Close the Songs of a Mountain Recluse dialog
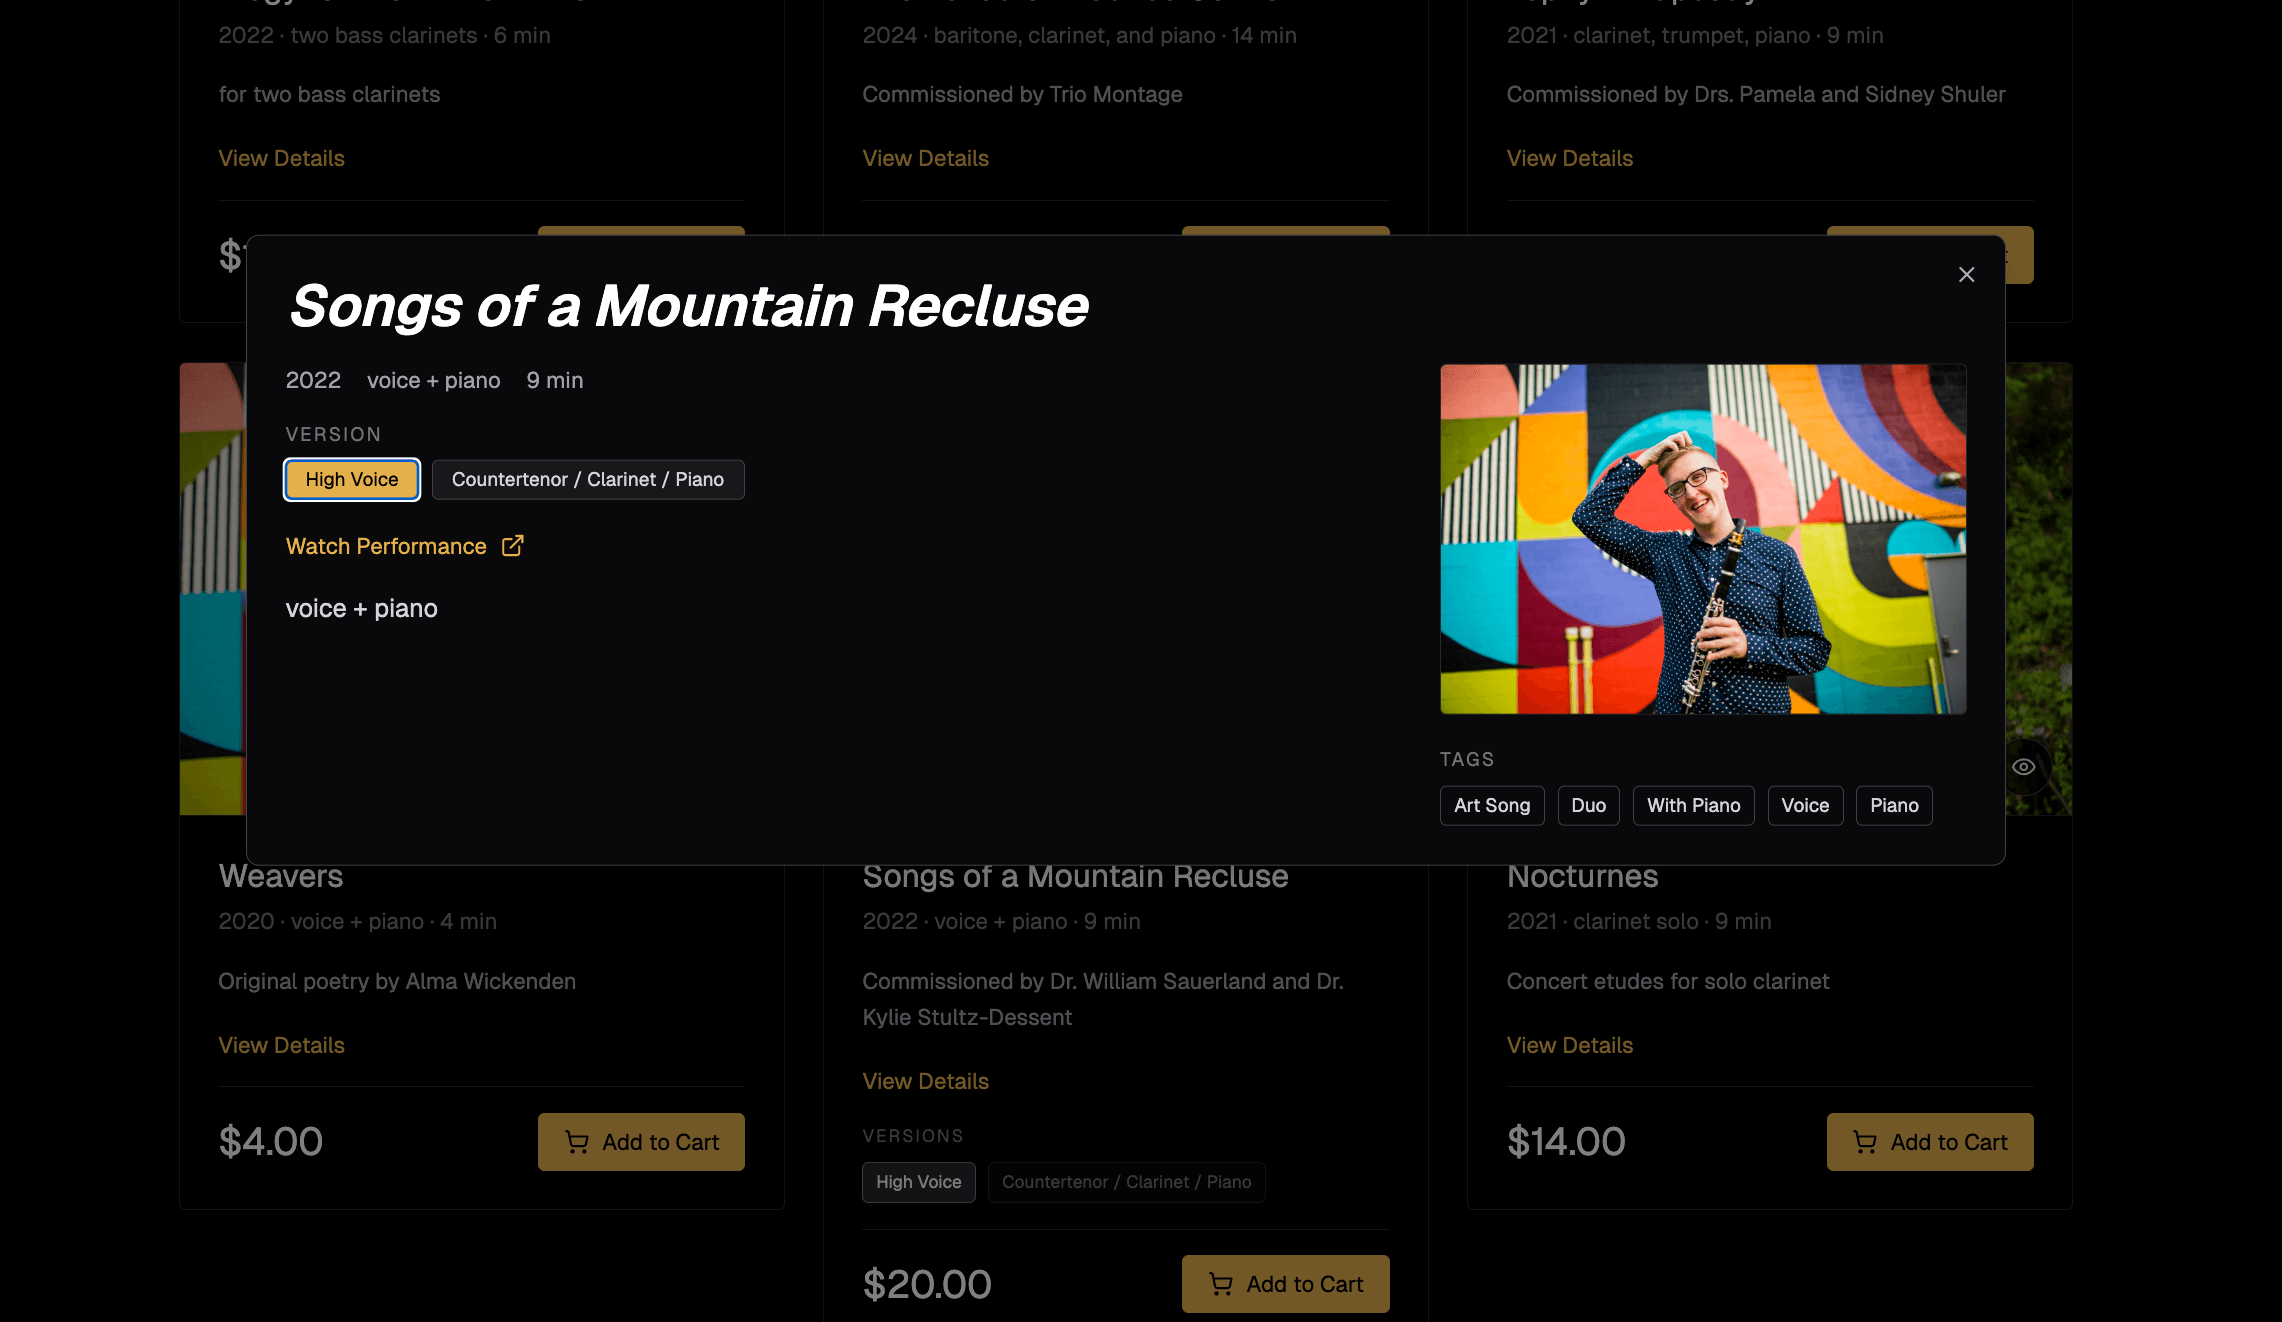 click(1966, 274)
